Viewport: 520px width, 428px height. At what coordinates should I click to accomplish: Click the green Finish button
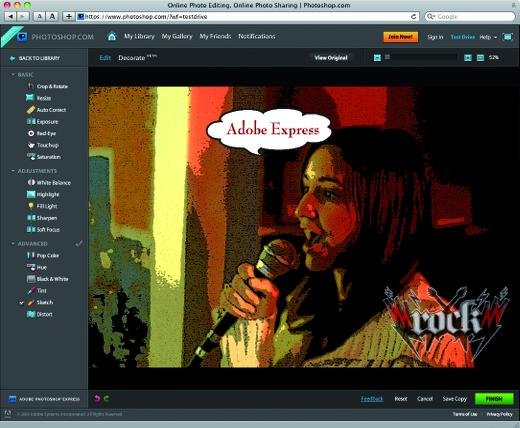coord(494,399)
